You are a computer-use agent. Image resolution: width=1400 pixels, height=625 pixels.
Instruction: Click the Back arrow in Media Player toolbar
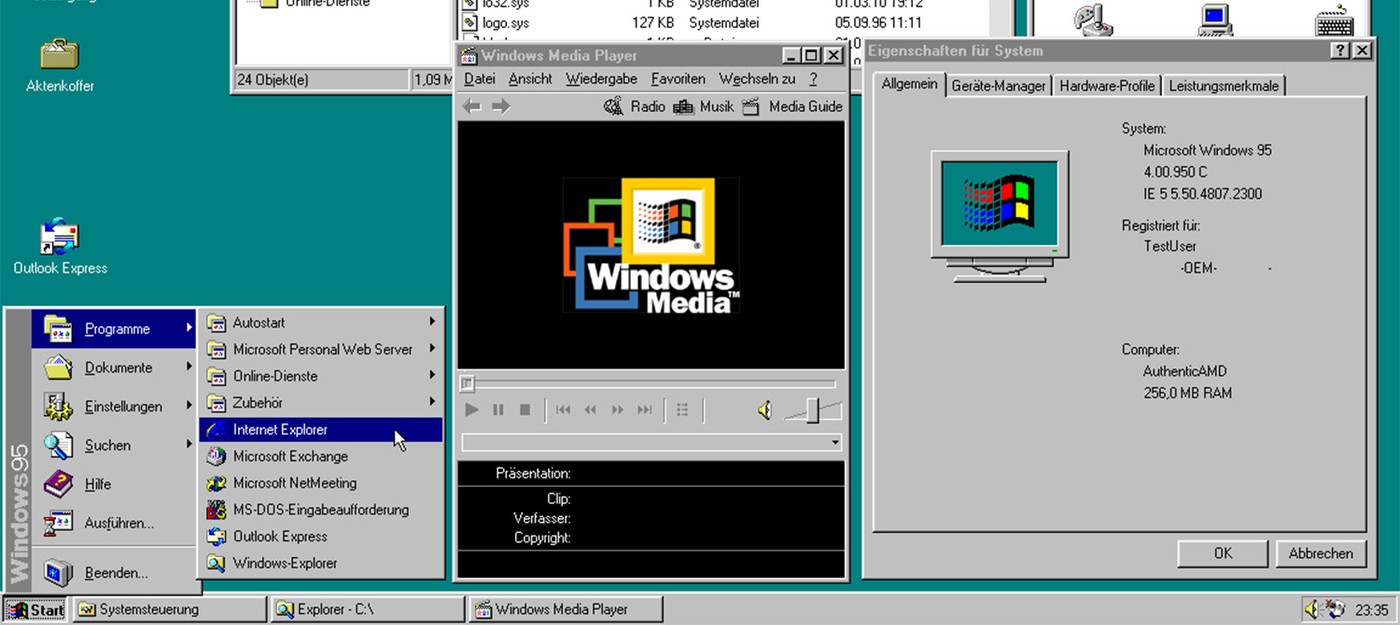pyautogui.click(x=472, y=106)
